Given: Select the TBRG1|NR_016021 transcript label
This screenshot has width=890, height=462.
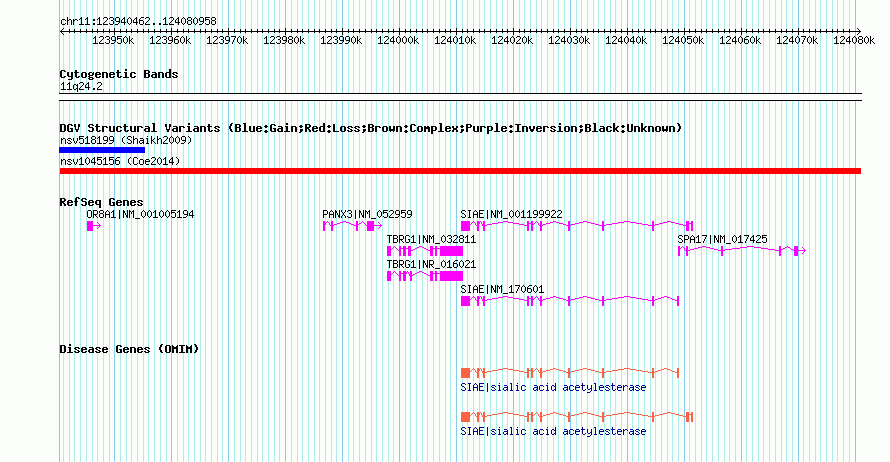Looking at the screenshot, I should (x=431, y=264).
